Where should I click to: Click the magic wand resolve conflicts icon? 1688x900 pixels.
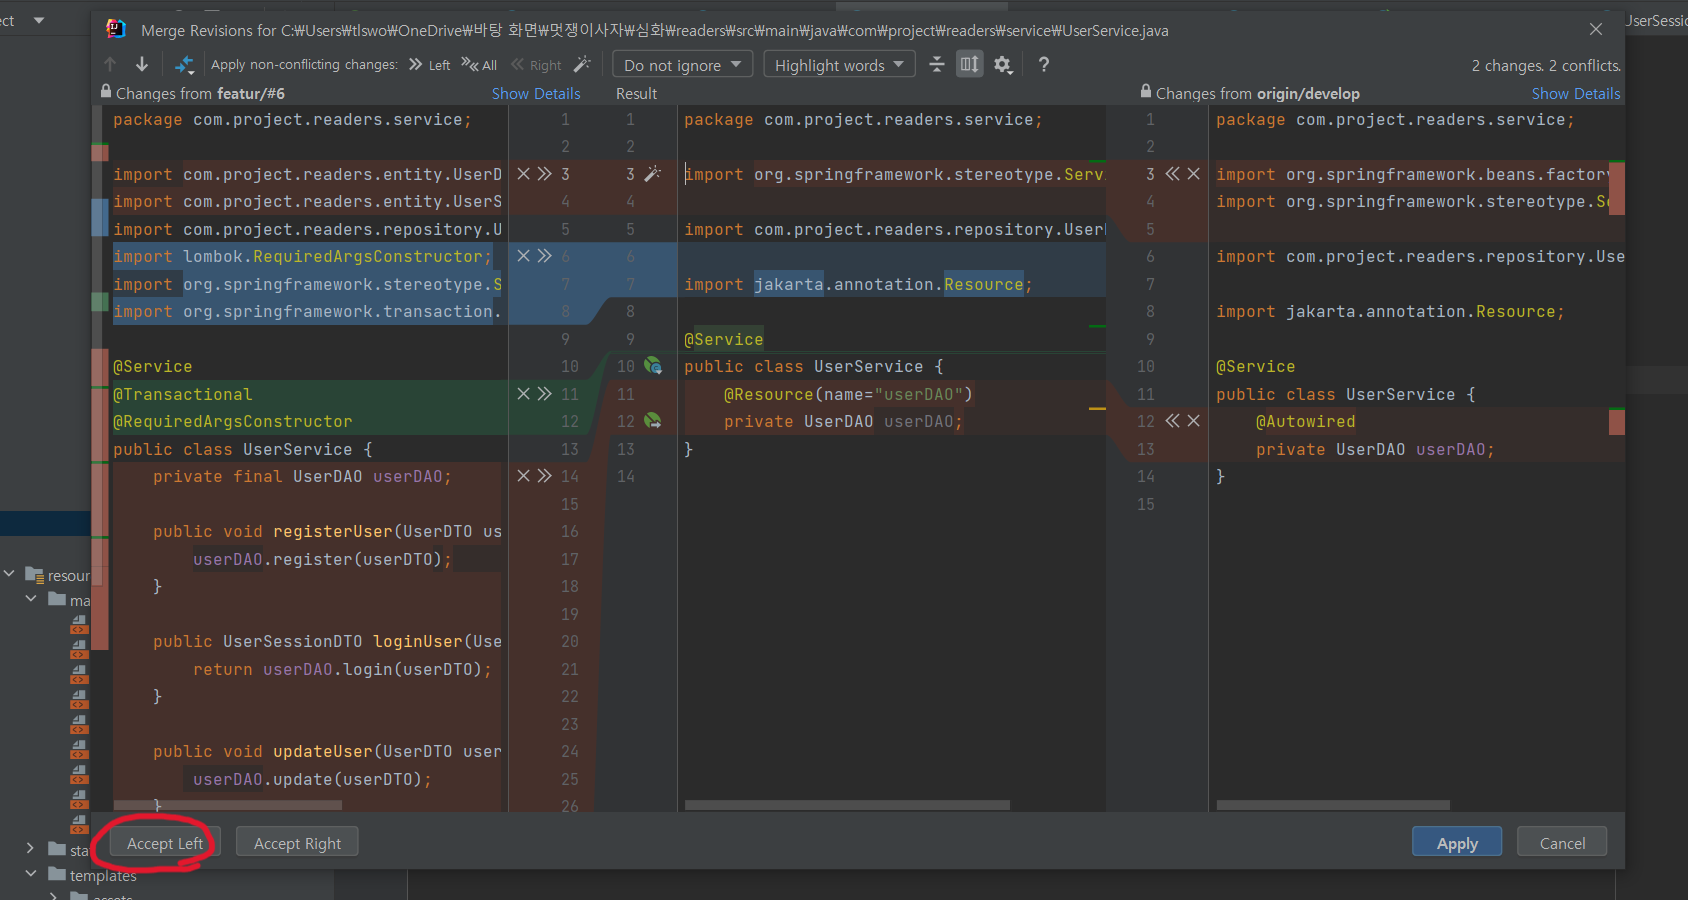(x=582, y=64)
